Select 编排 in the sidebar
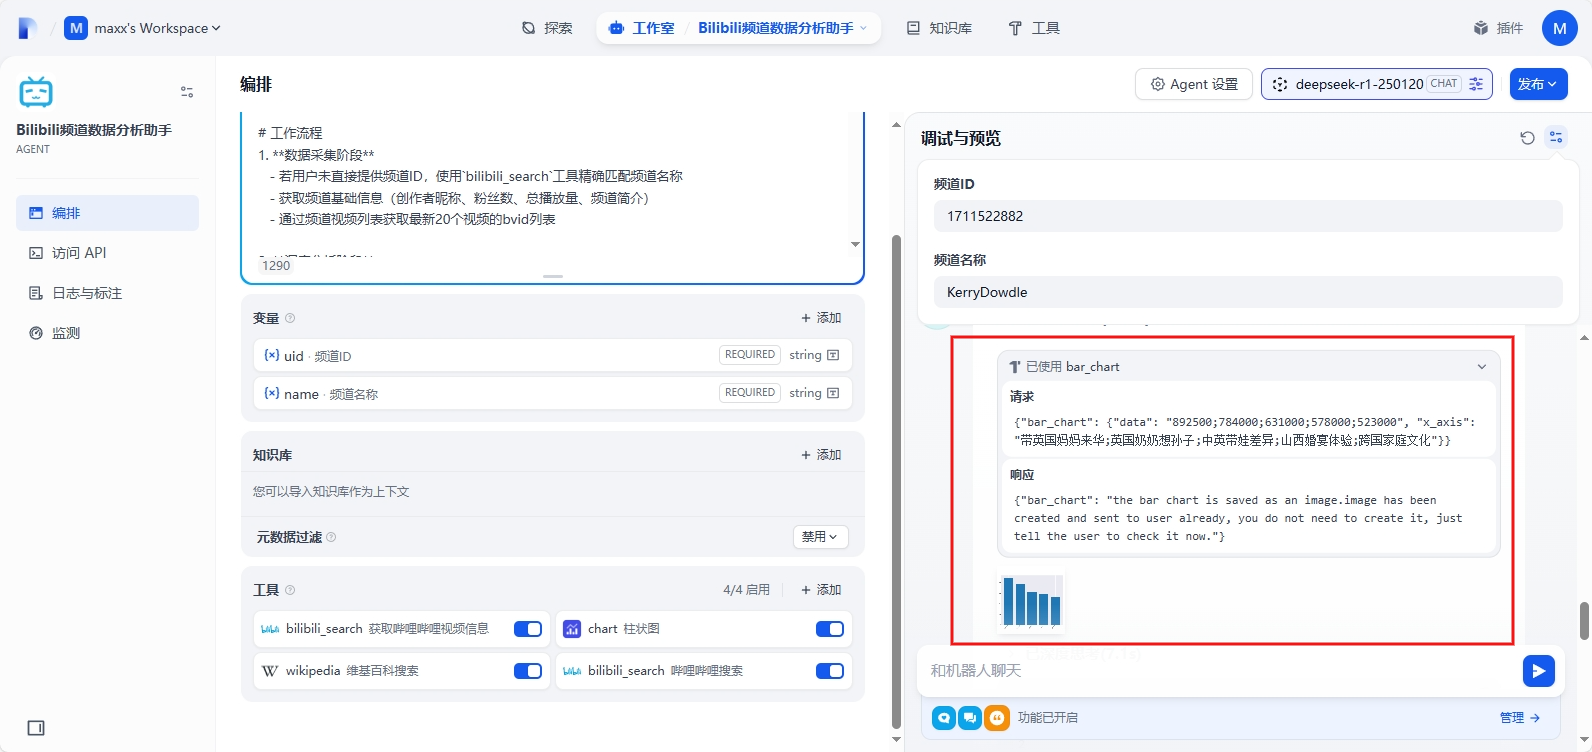This screenshot has height=752, width=1592. [x=108, y=213]
